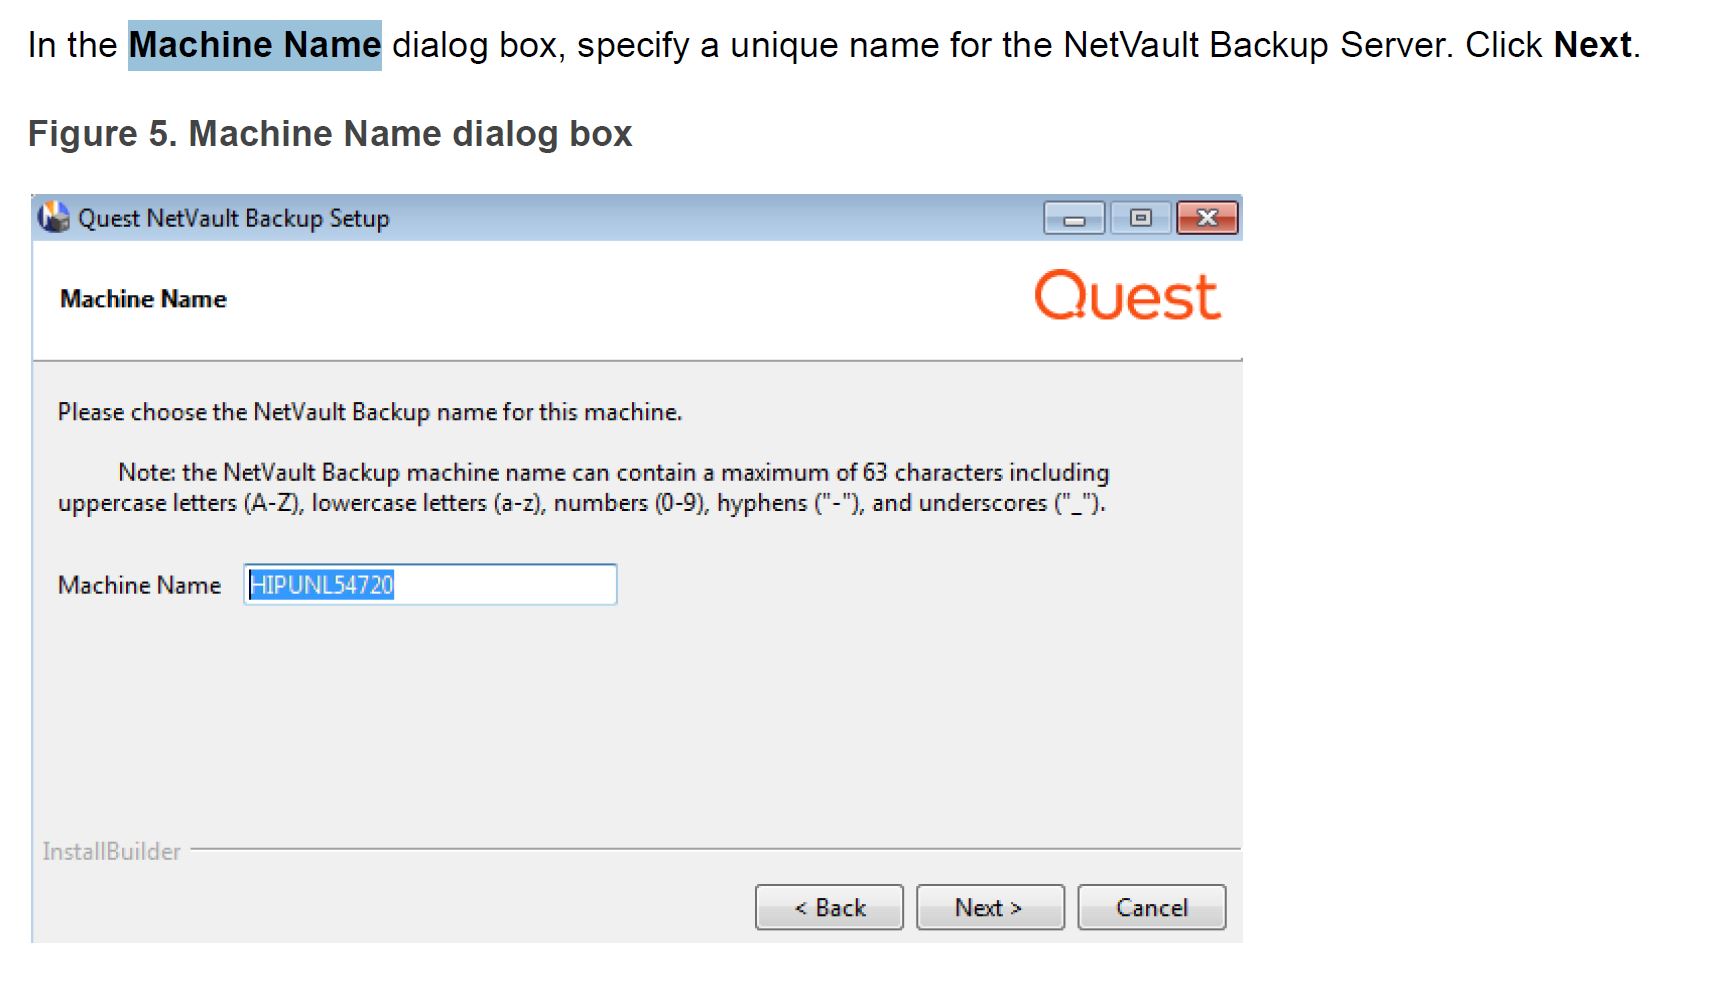Click the Figure 5 caption heading
This screenshot has height=984, width=1730.
(x=330, y=134)
